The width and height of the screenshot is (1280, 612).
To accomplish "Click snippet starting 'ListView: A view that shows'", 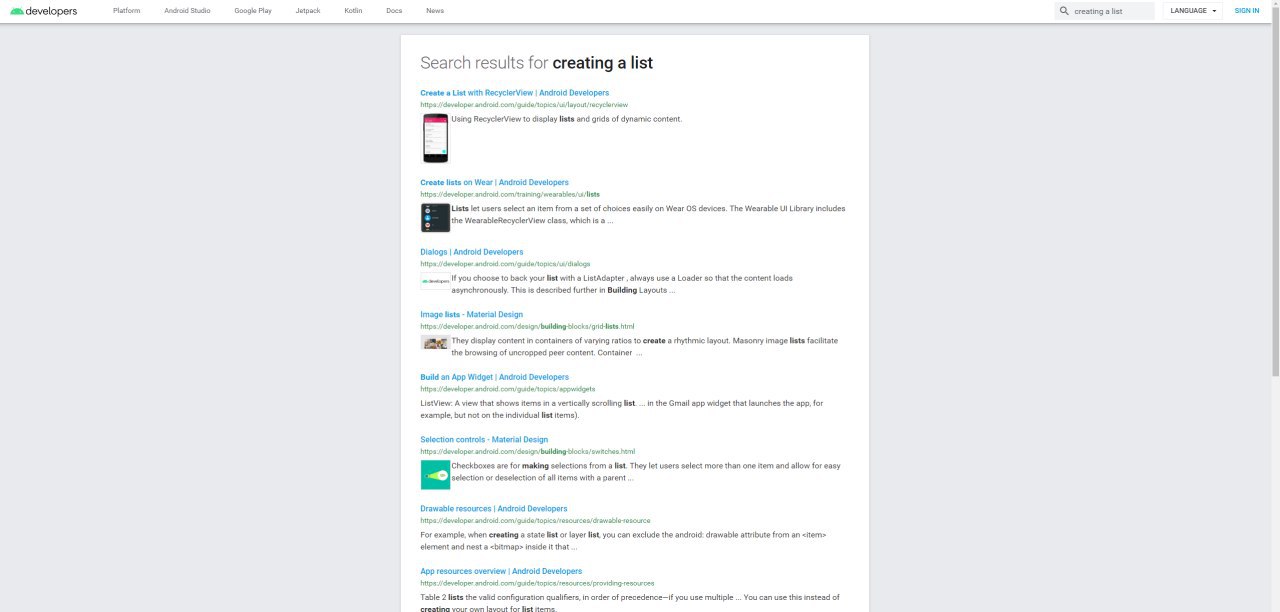I will (x=622, y=409).
